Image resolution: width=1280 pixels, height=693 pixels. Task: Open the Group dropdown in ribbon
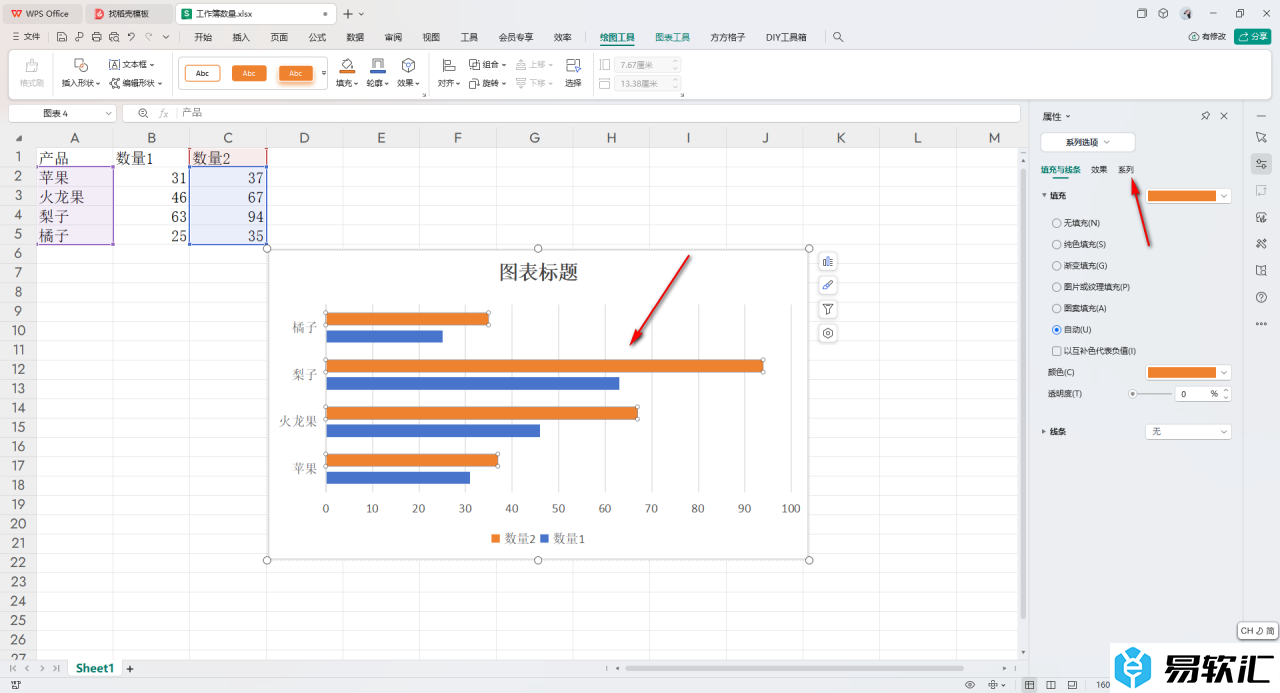488,65
